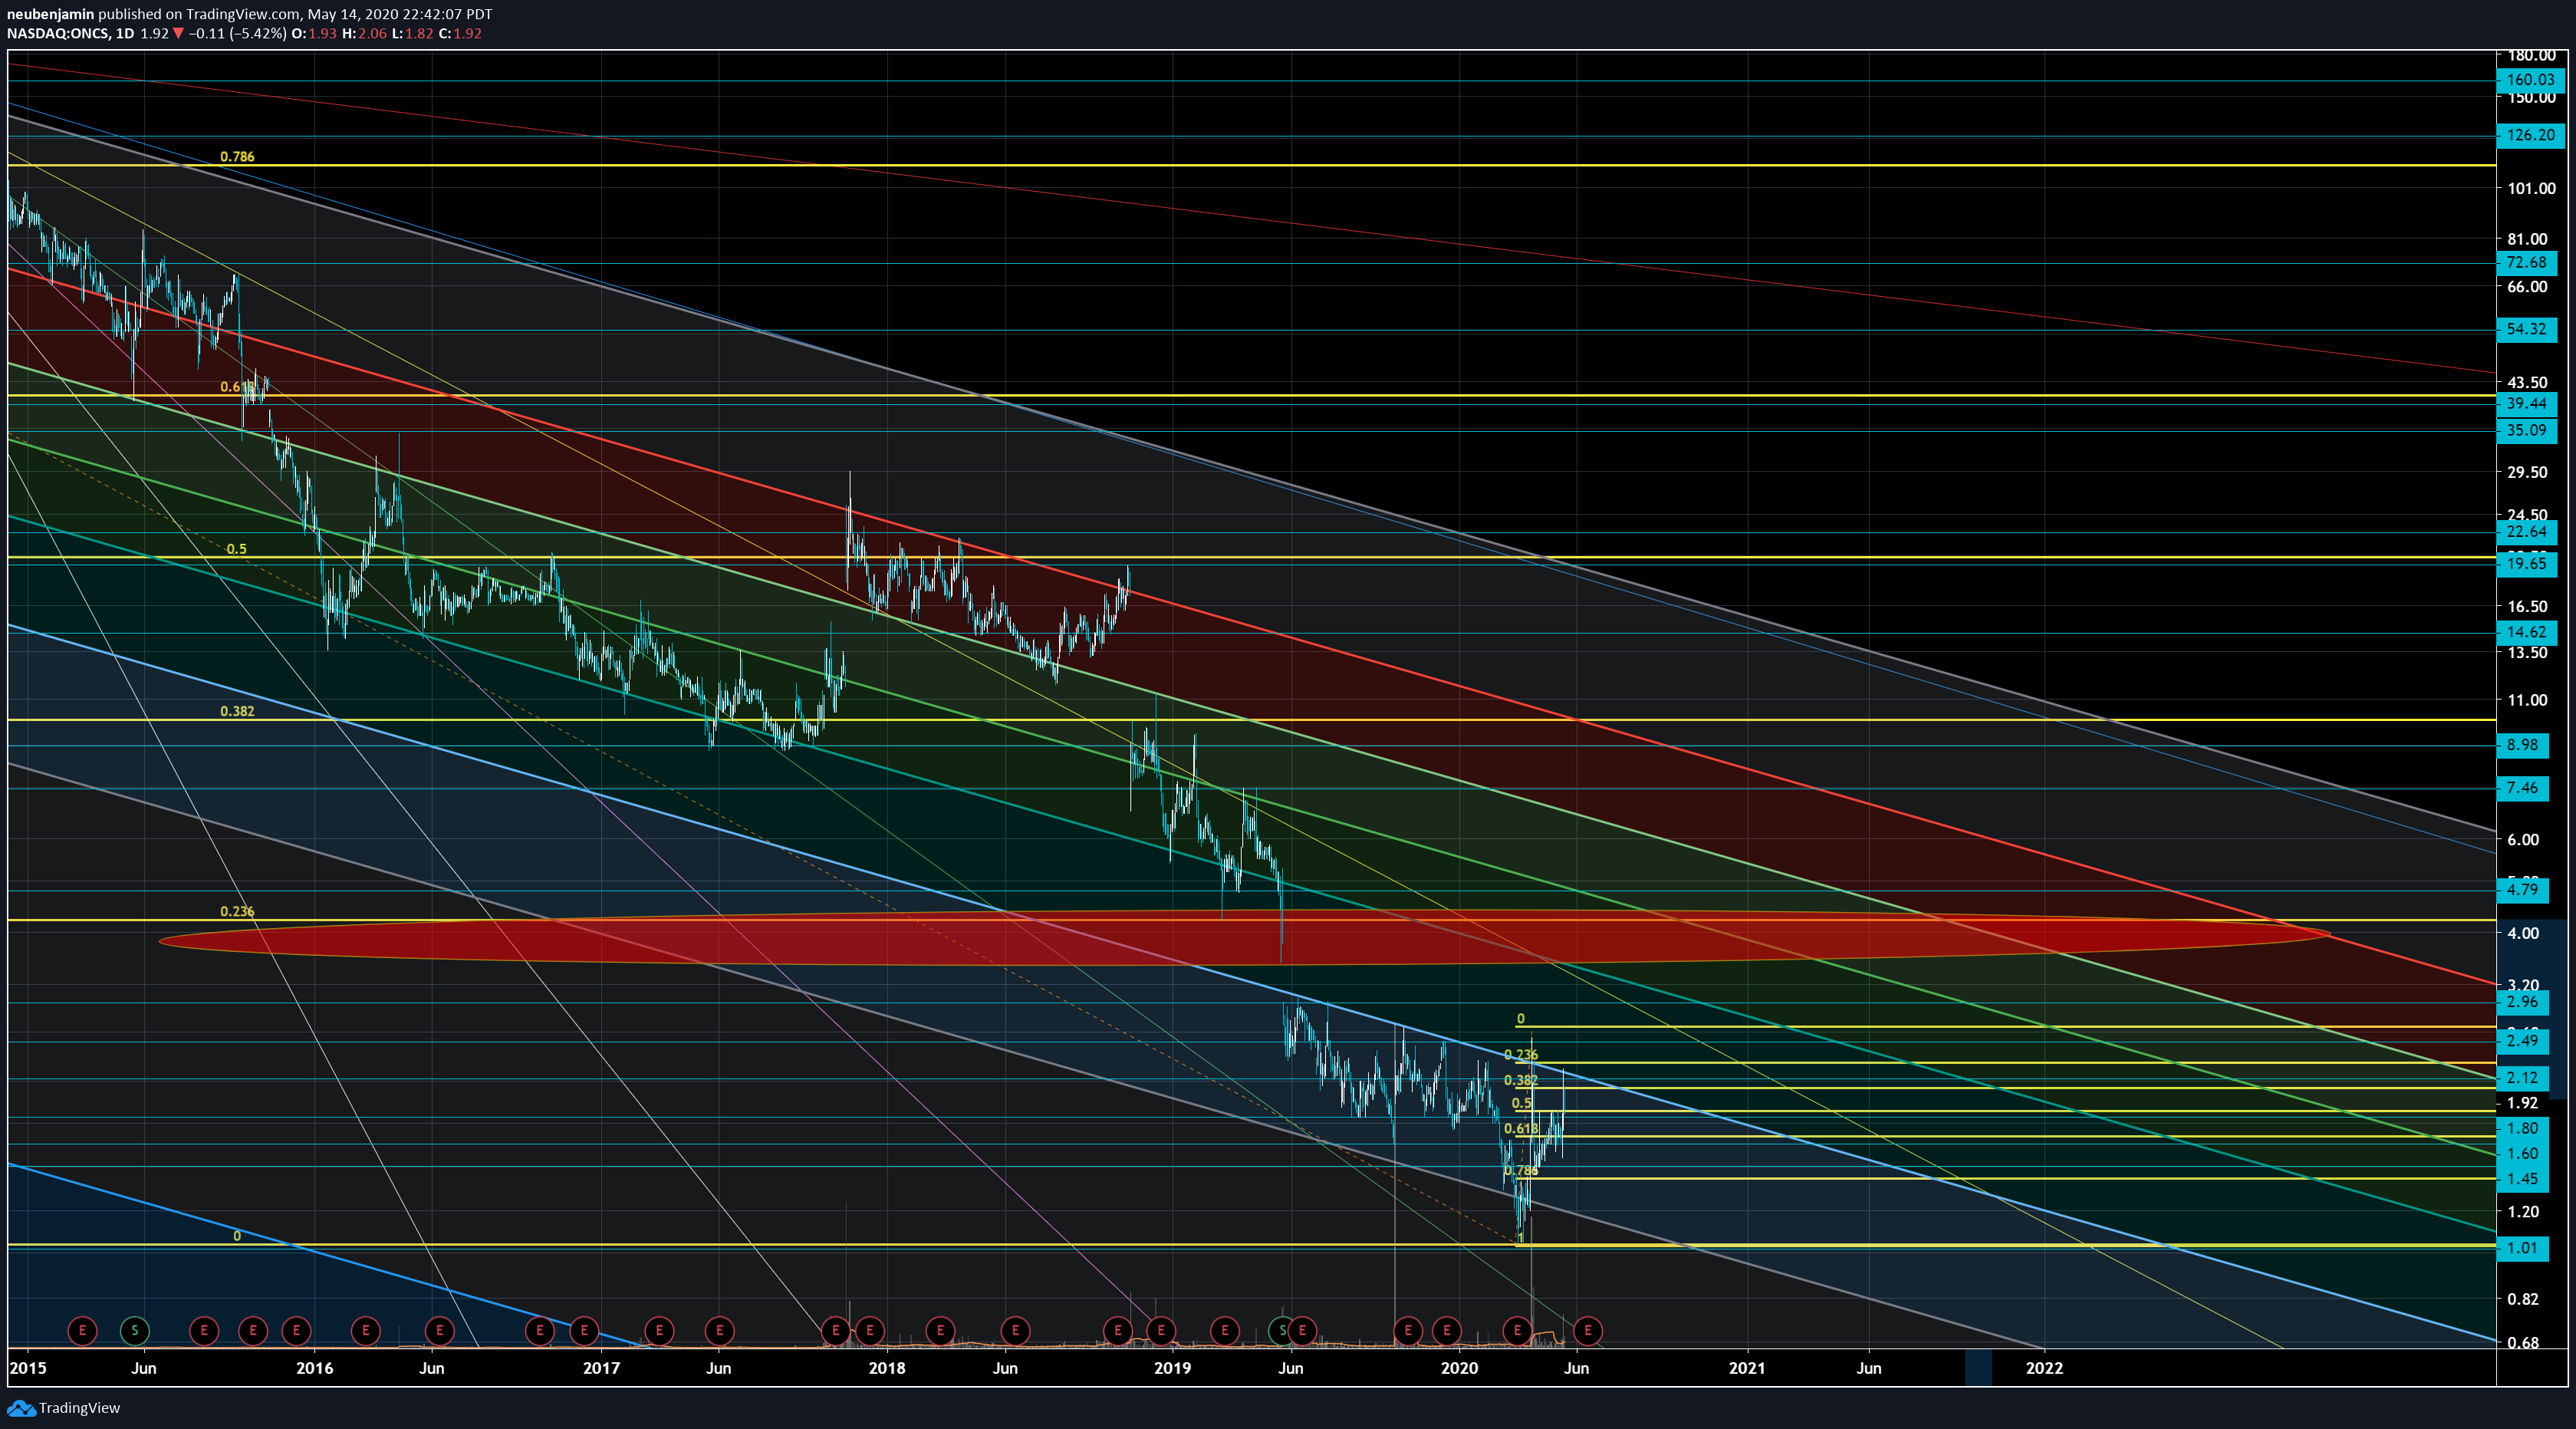
Task: Click the 43.50 price axis tick
Action: point(2527,382)
